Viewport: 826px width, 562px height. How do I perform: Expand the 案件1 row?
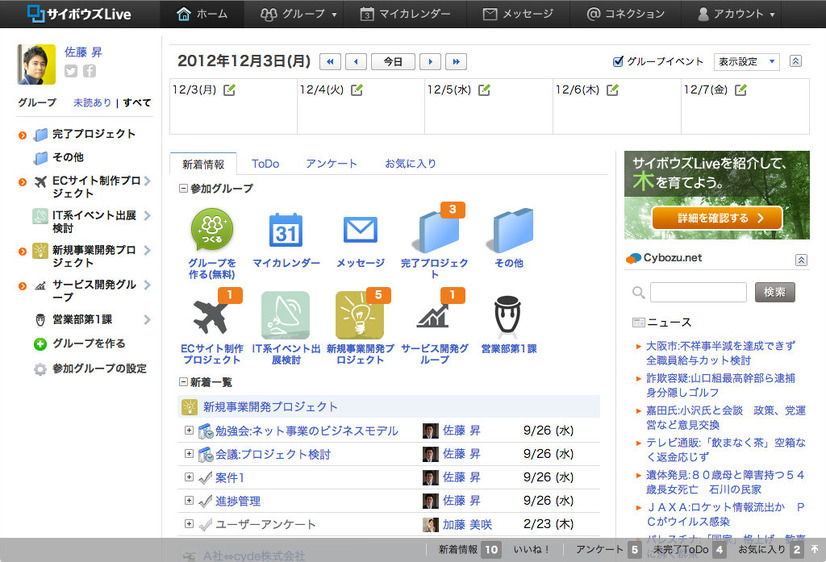(189, 477)
